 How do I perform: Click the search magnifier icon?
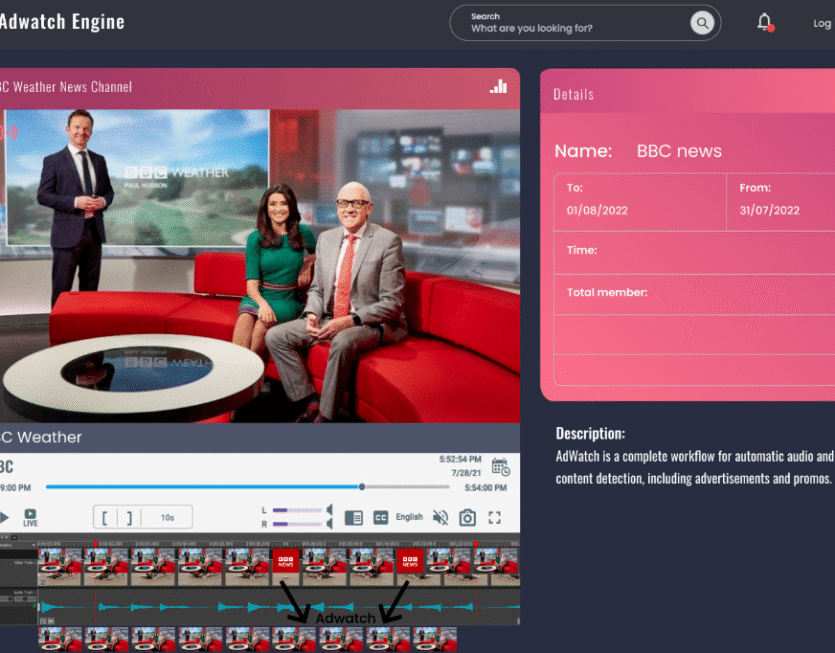click(702, 23)
